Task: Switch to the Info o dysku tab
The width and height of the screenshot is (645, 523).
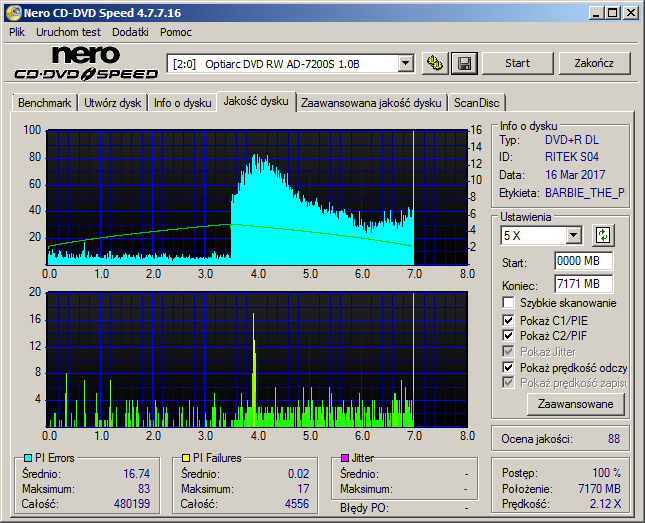Action: coord(183,103)
